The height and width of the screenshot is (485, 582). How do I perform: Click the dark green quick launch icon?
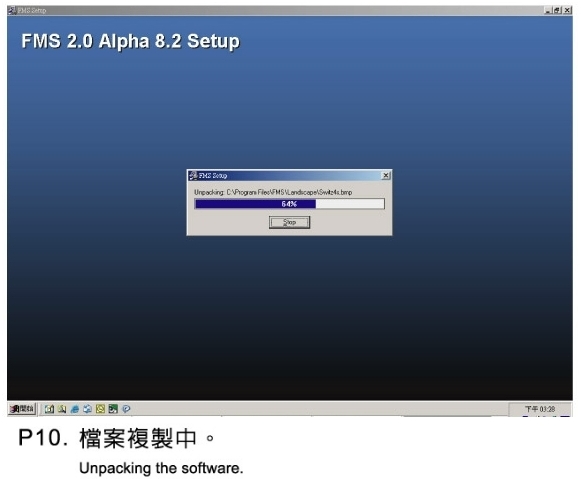pyautogui.click(x=113, y=409)
